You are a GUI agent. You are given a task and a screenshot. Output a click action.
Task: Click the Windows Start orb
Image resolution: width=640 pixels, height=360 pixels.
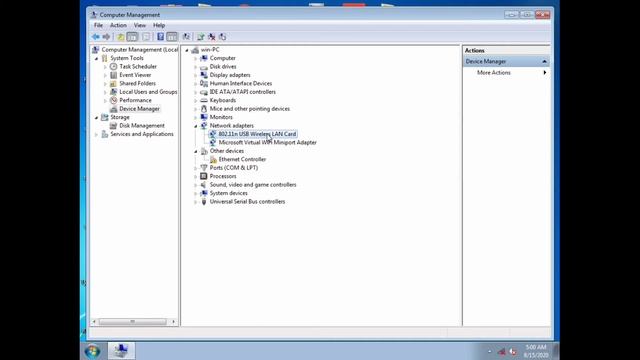click(92, 351)
